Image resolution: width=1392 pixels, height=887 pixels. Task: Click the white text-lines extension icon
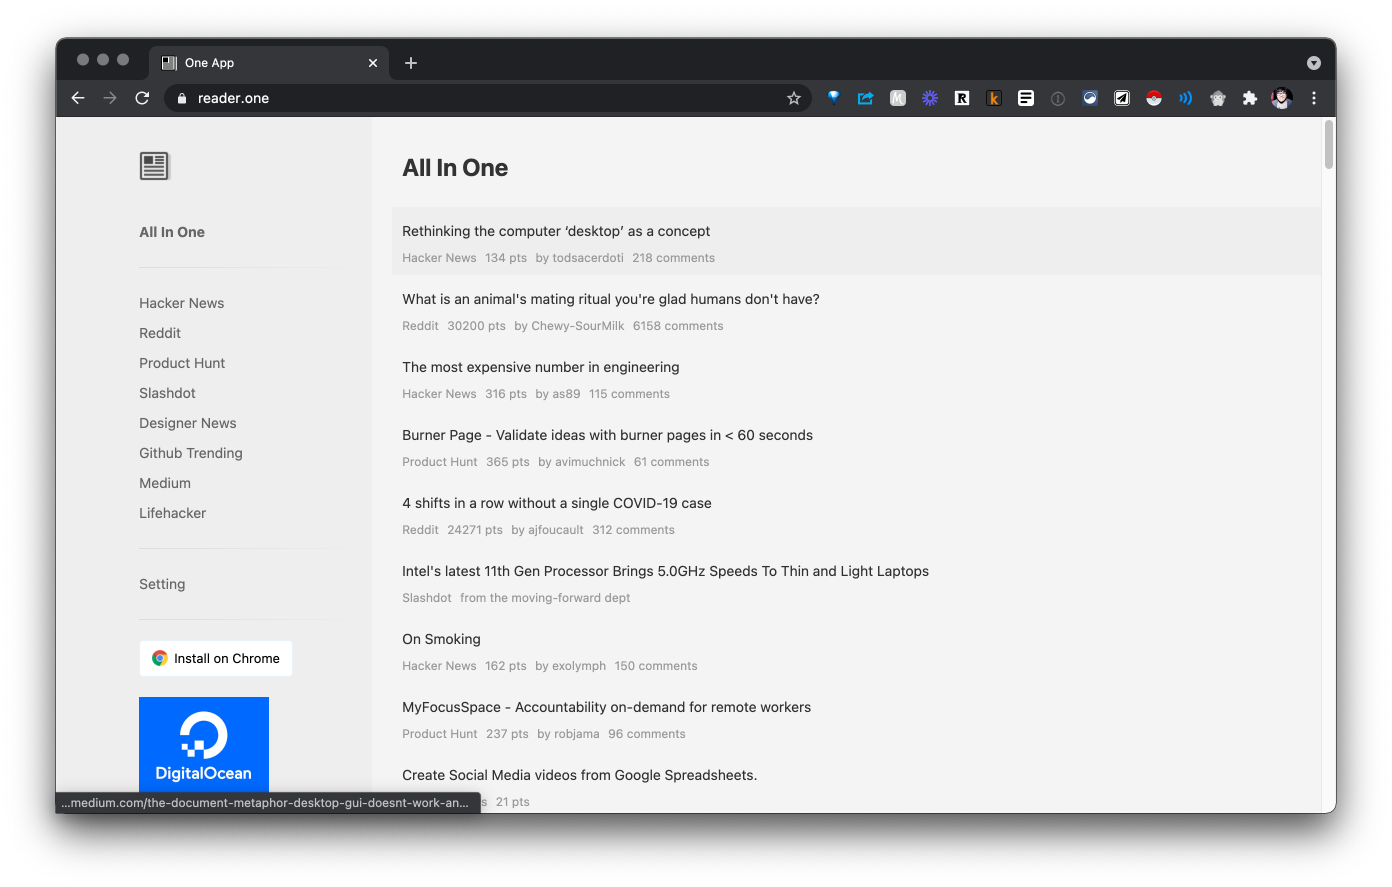pyautogui.click(x=1026, y=98)
